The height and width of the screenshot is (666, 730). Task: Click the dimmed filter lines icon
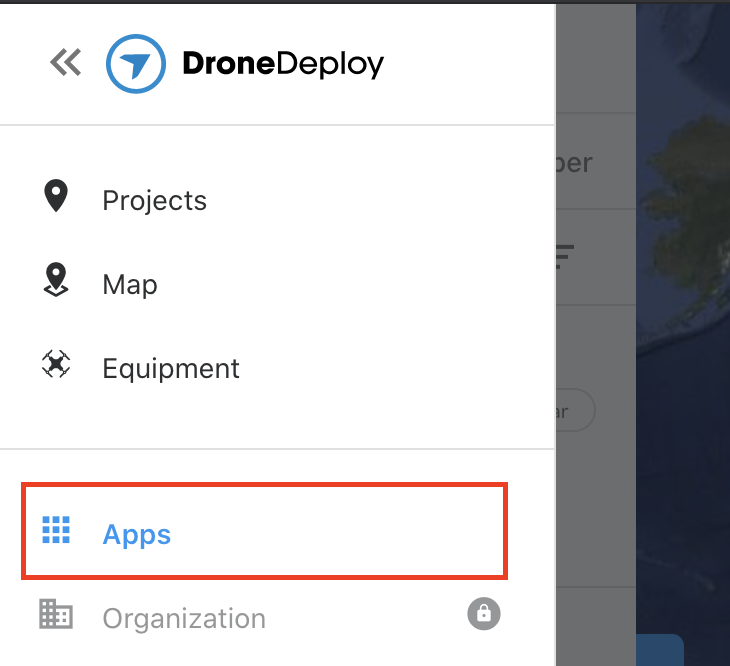pos(565,256)
